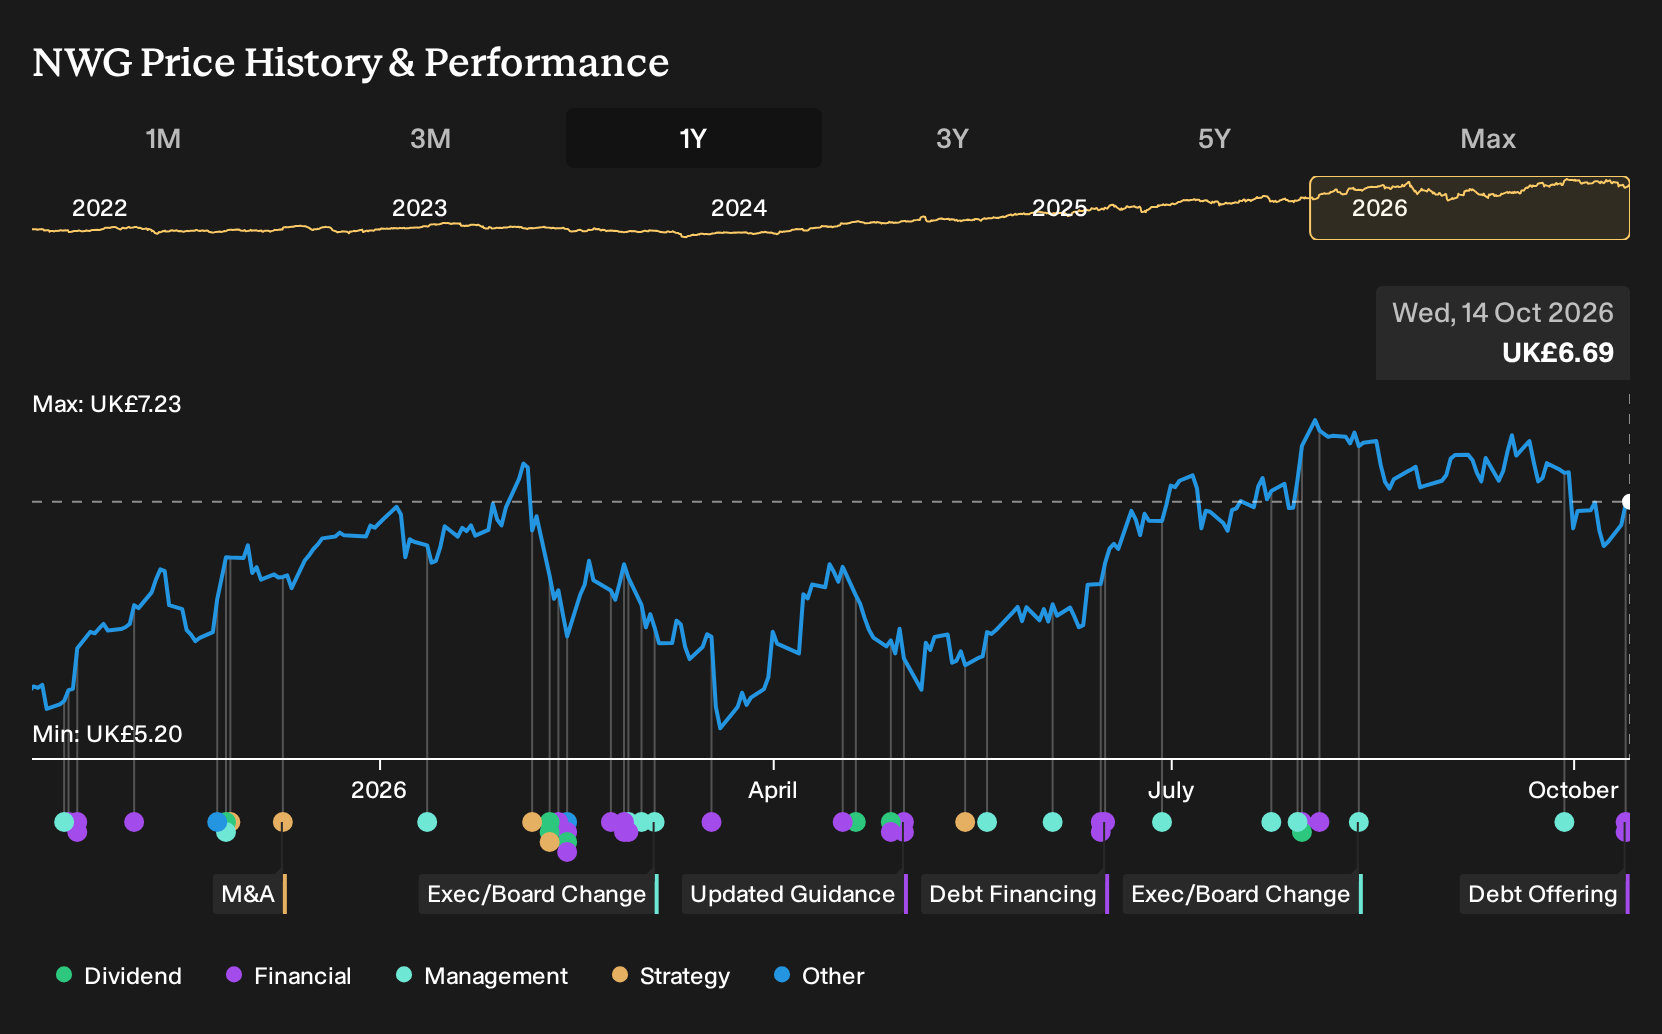Click the Min: UK£5.20 label

pos(107,734)
